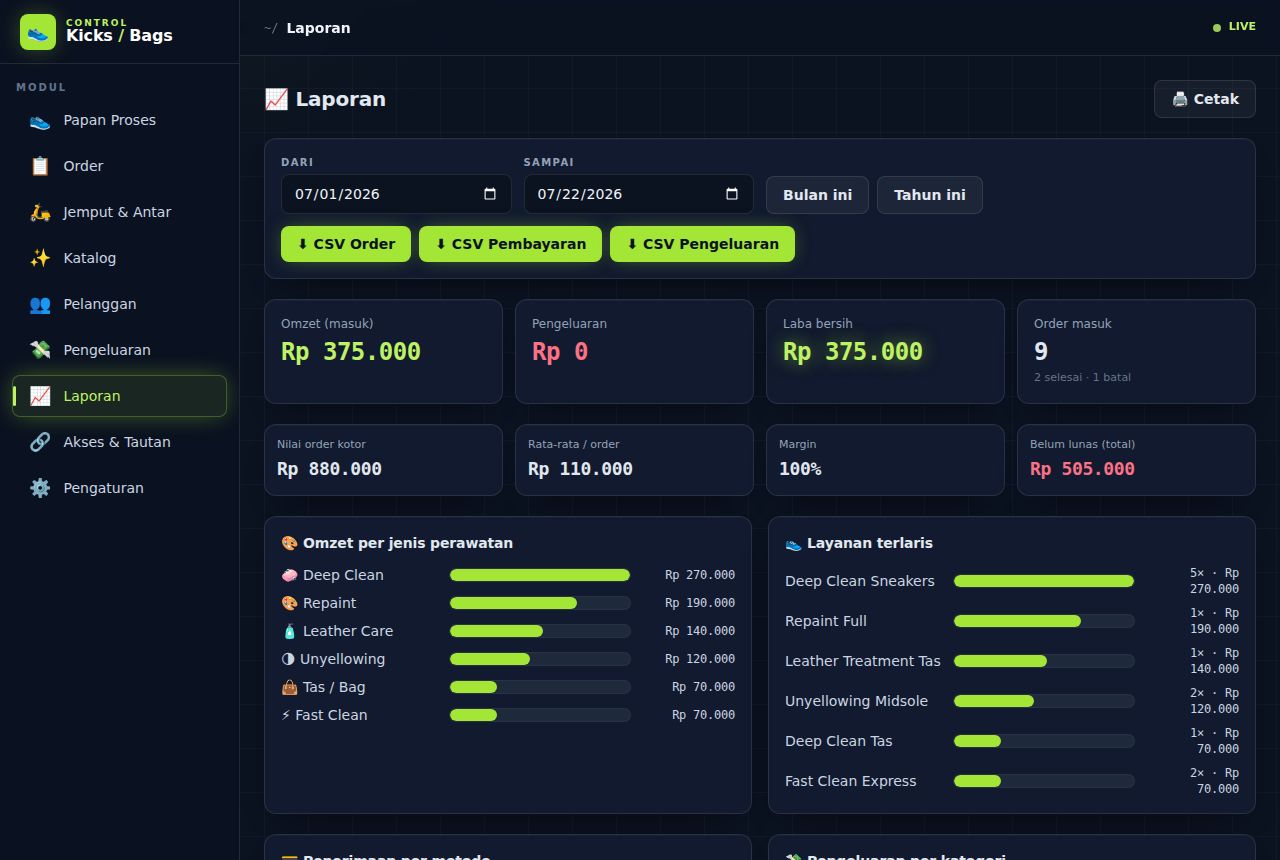Viewport: 1280px width, 860px height.
Task: Click the Deep Clean revenue progress bar
Action: coord(540,575)
